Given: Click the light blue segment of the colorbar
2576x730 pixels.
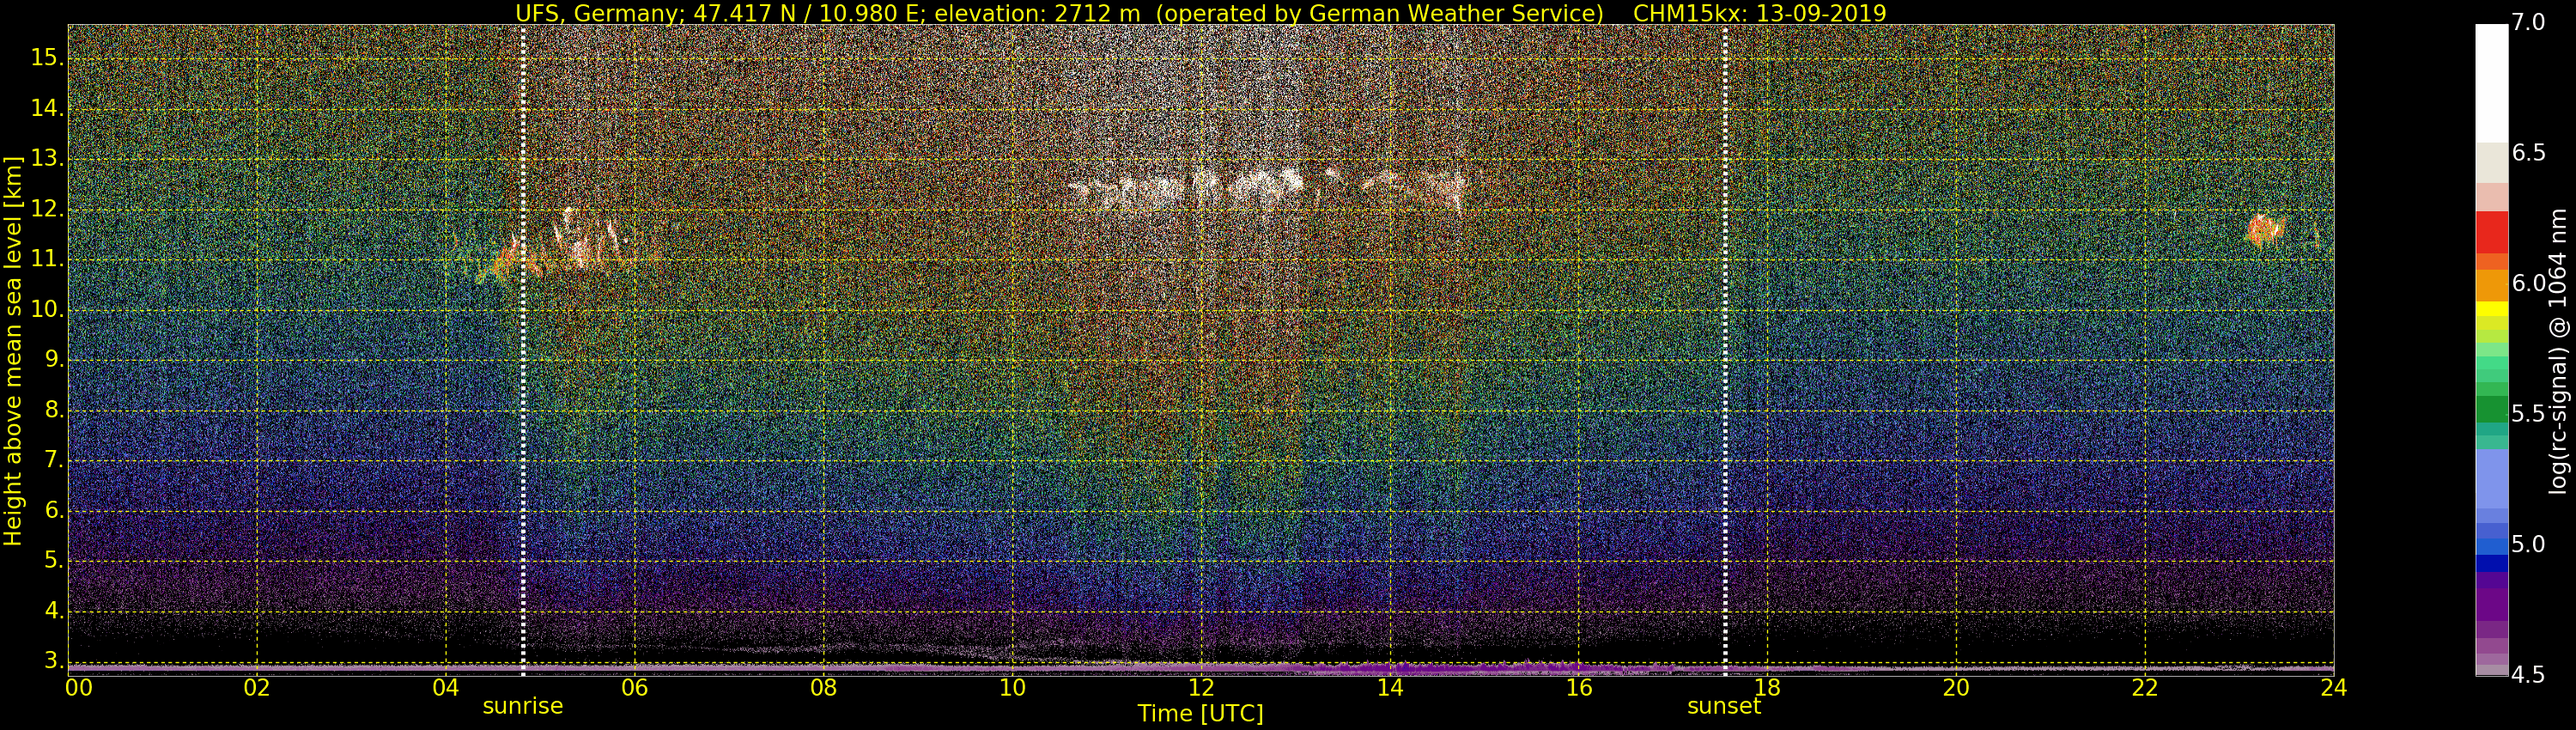Looking at the screenshot, I should point(2492,479).
